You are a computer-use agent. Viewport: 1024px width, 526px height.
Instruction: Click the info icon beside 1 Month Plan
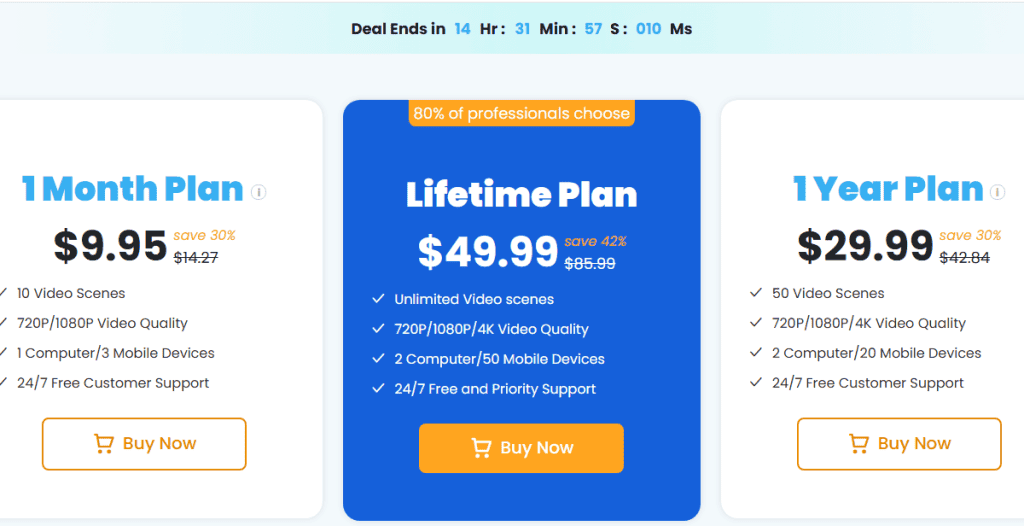pyautogui.click(x=259, y=192)
